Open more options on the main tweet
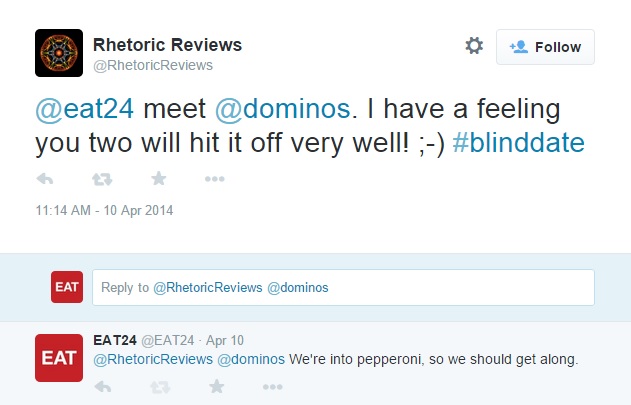The height and width of the screenshot is (405, 631). [x=214, y=179]
